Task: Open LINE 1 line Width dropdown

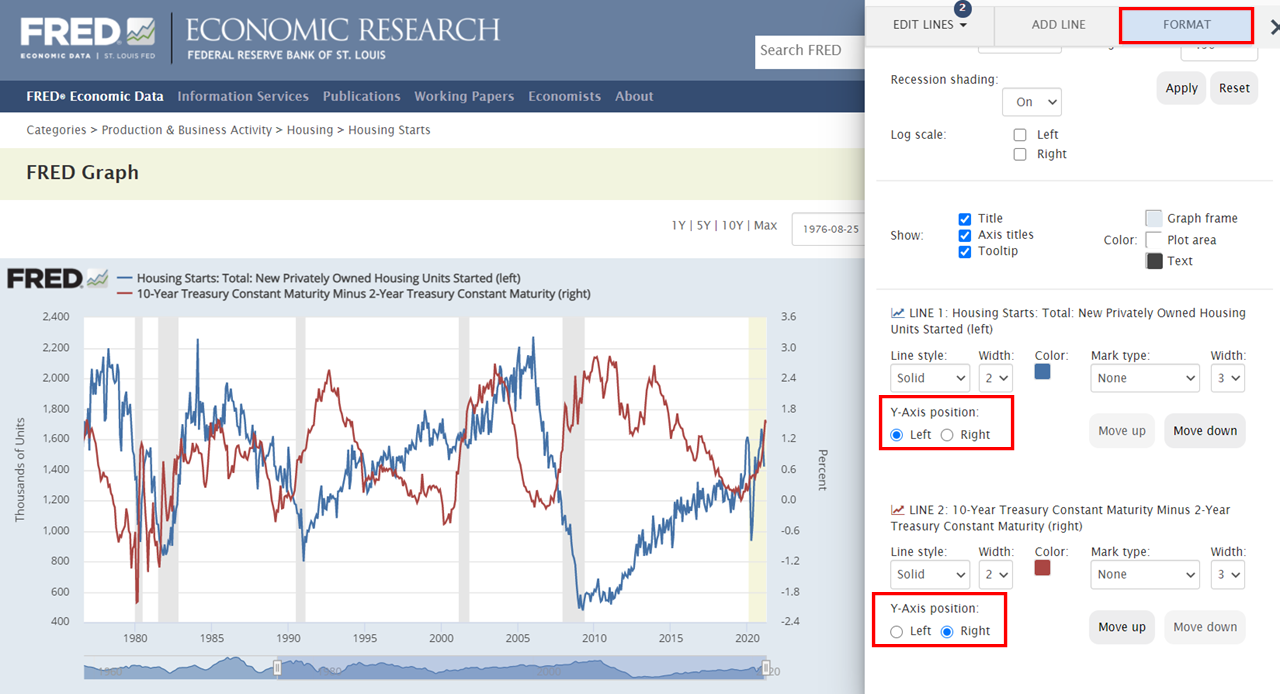Action: (995, 378)
